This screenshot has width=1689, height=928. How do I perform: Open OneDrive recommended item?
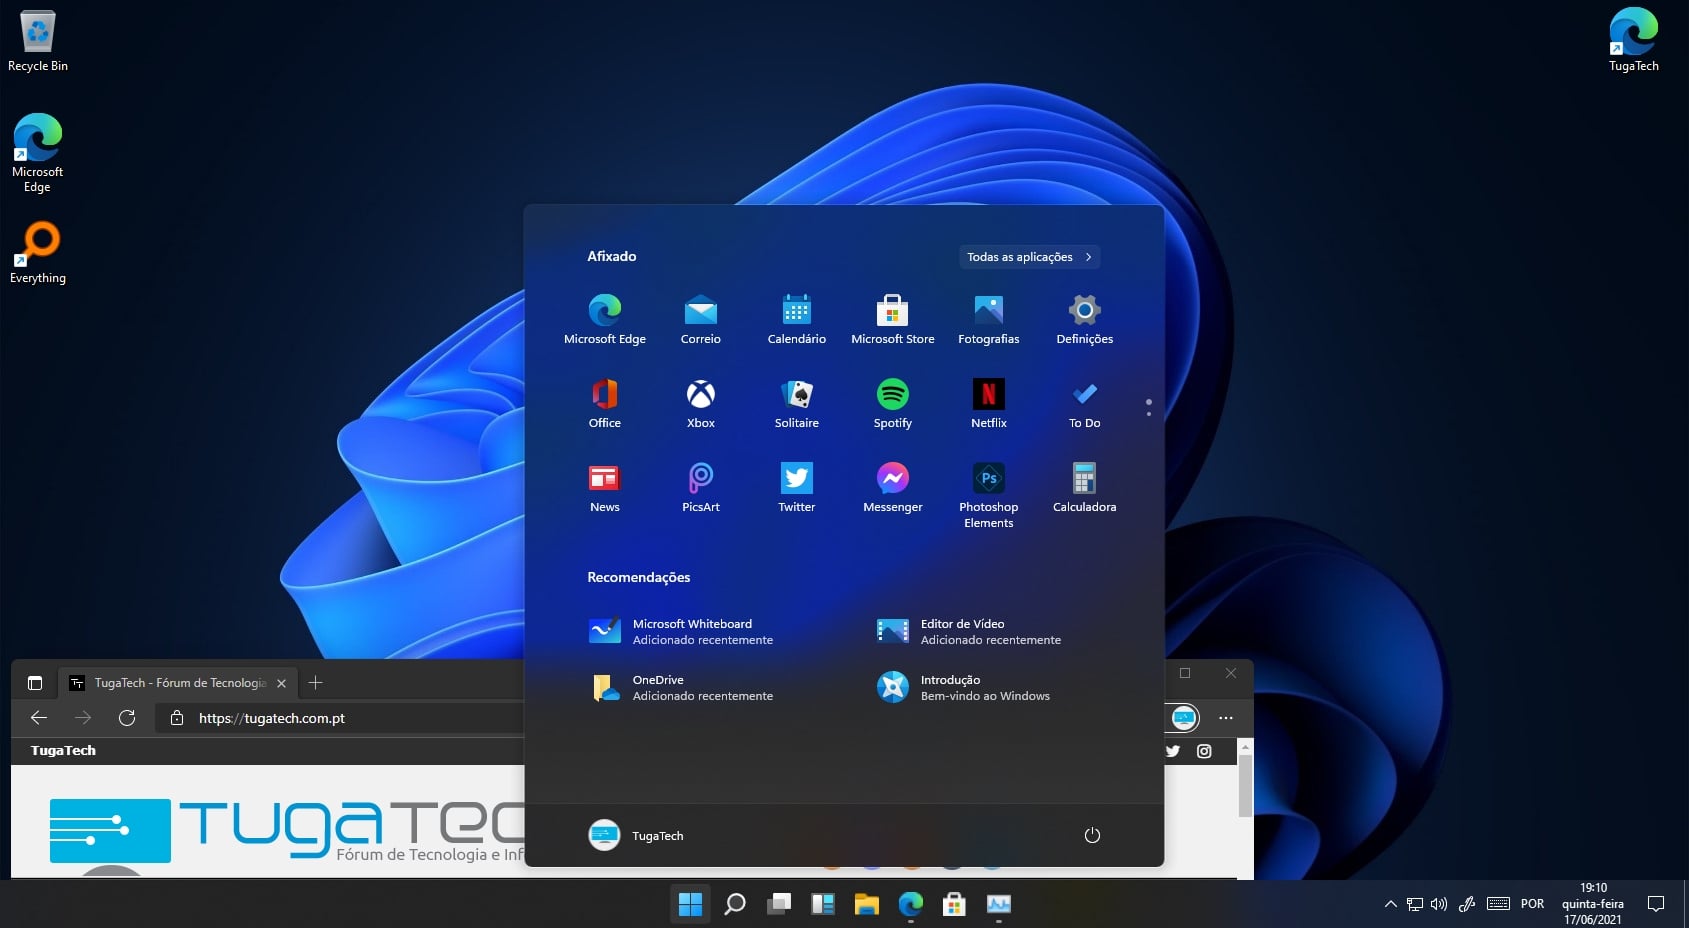tap(681, 687)
